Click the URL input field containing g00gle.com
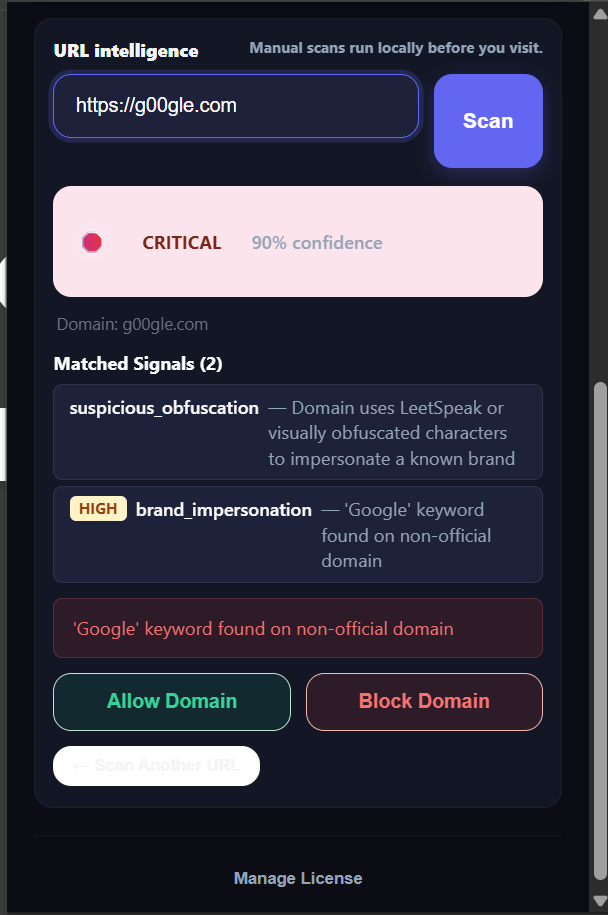Screen dimensions: 608x915 236,106
